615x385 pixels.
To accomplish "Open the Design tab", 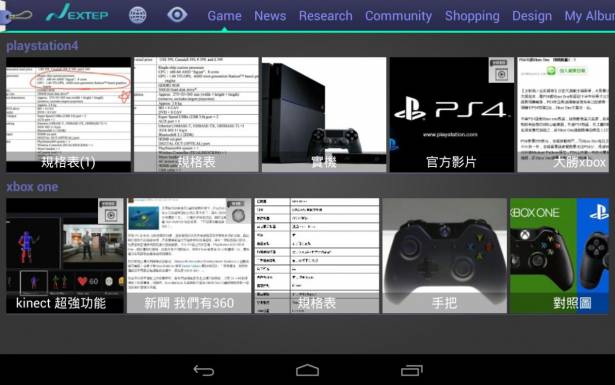I will click(x=532, y=16).
